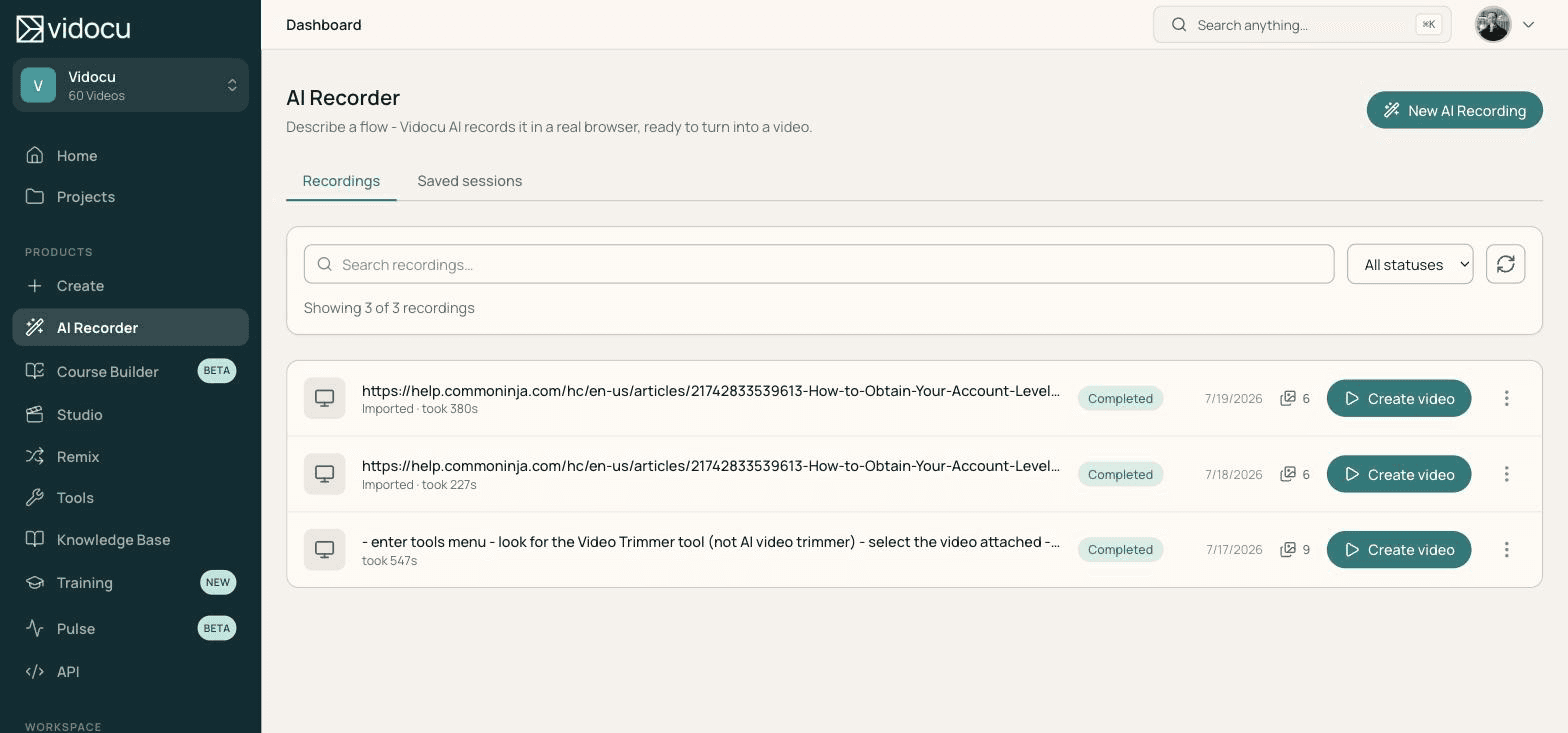1568x733 pixels.
Task: Click the Search recordings input
Action: [x=819, y=264]
